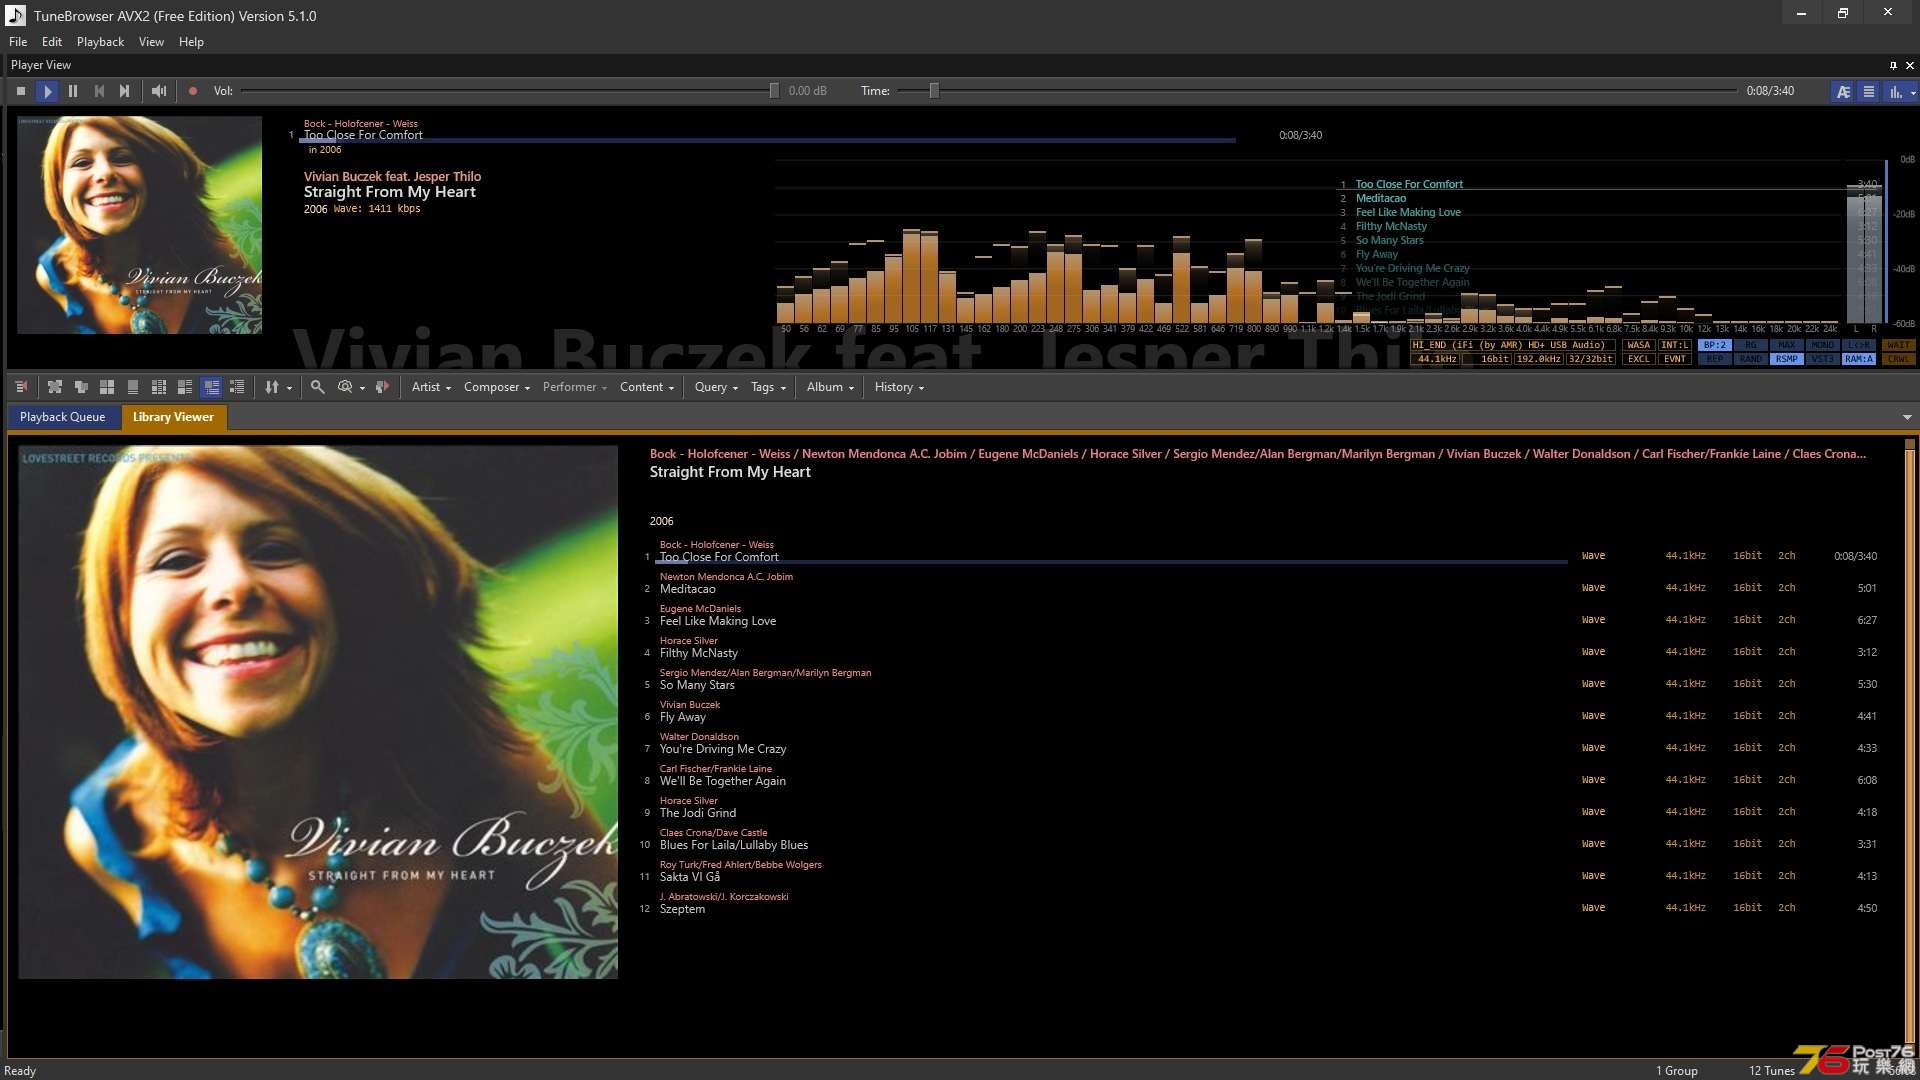The width and height of the screenshot is (1920, 1080).
Task: Skip to the previous track
Action: coord(99,91)
